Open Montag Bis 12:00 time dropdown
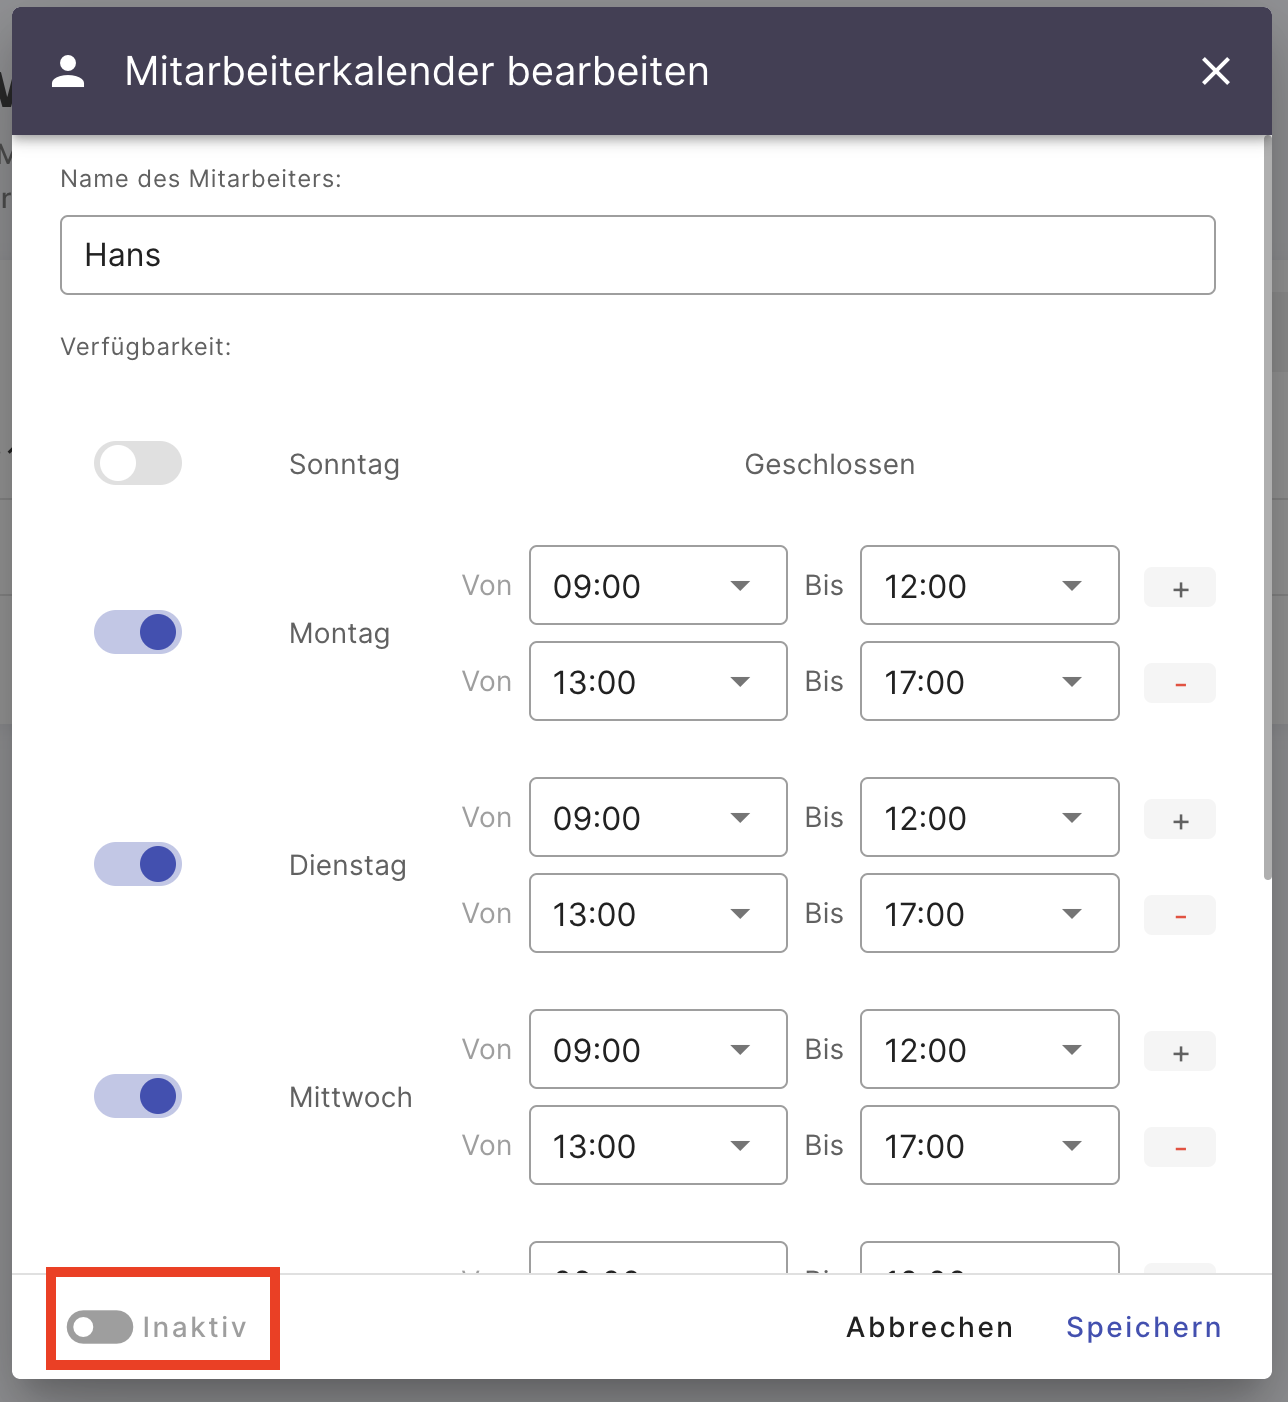1288x1402 pixels. click(988, 586)
